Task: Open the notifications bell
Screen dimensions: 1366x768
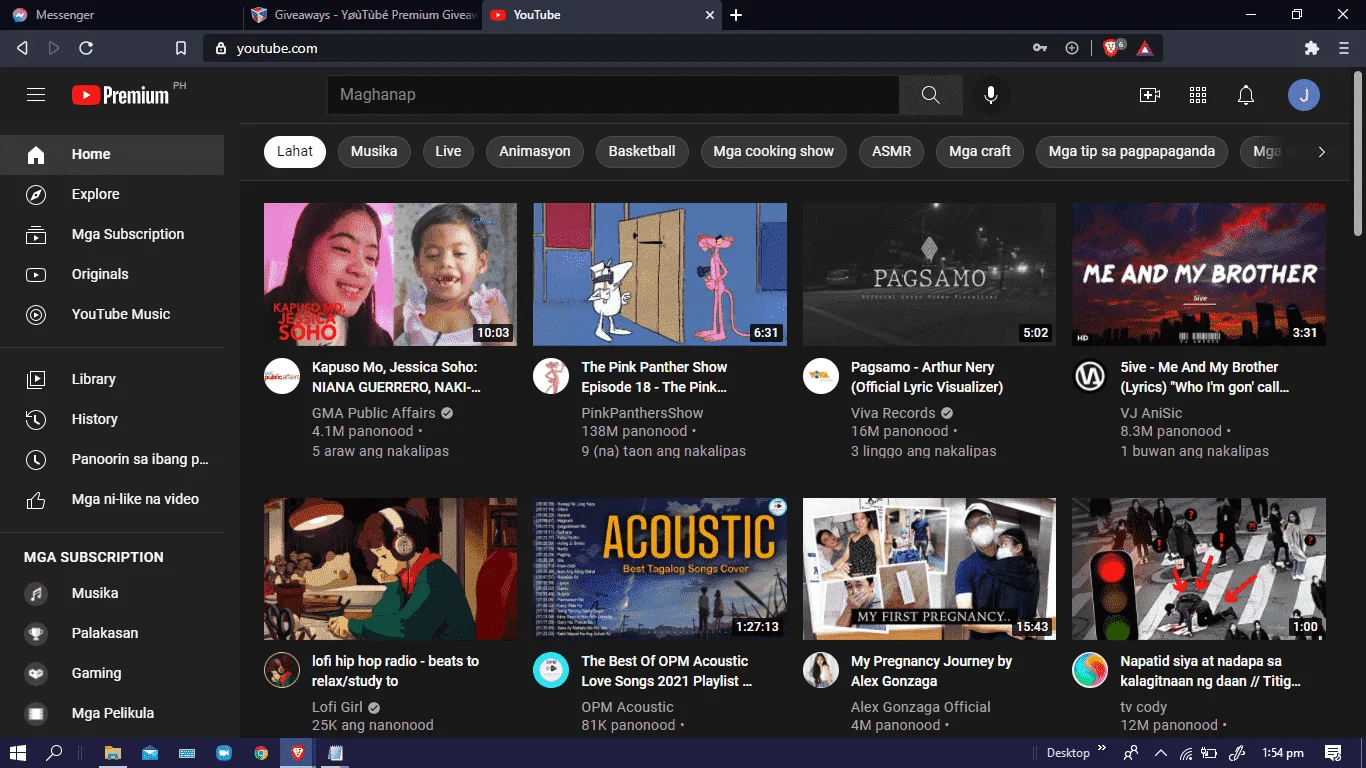Action: pyautogui.click(x=1246, y=95)
